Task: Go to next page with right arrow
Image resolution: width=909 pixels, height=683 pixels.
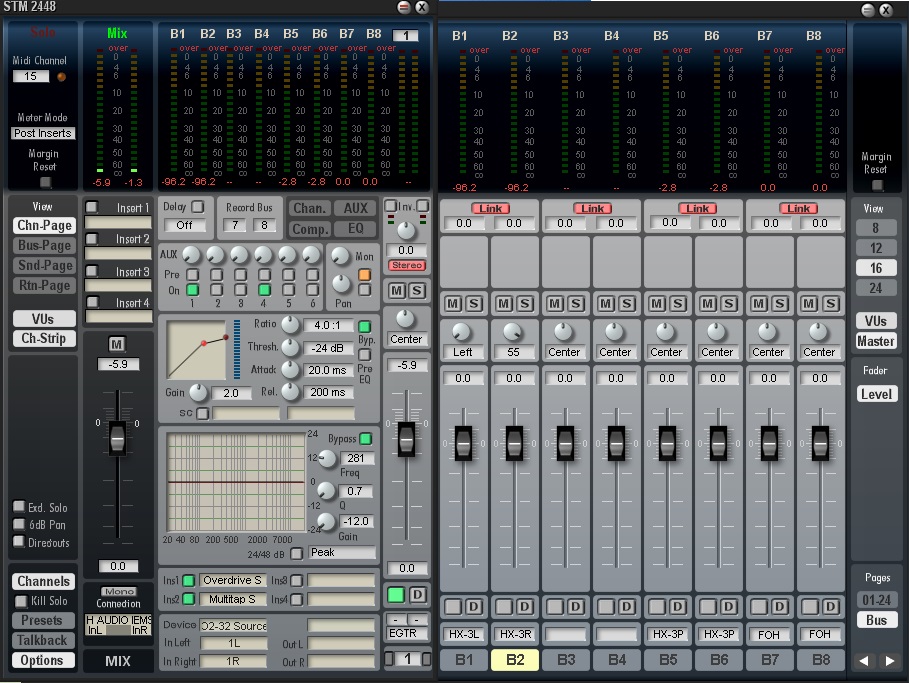Action: click(x=889, y=661)
